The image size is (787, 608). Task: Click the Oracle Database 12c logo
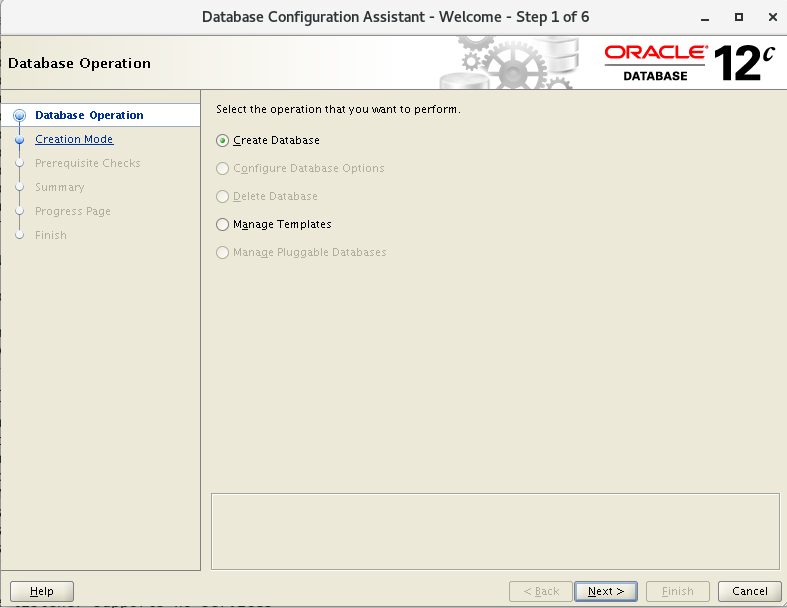click(x=689, y=63)
